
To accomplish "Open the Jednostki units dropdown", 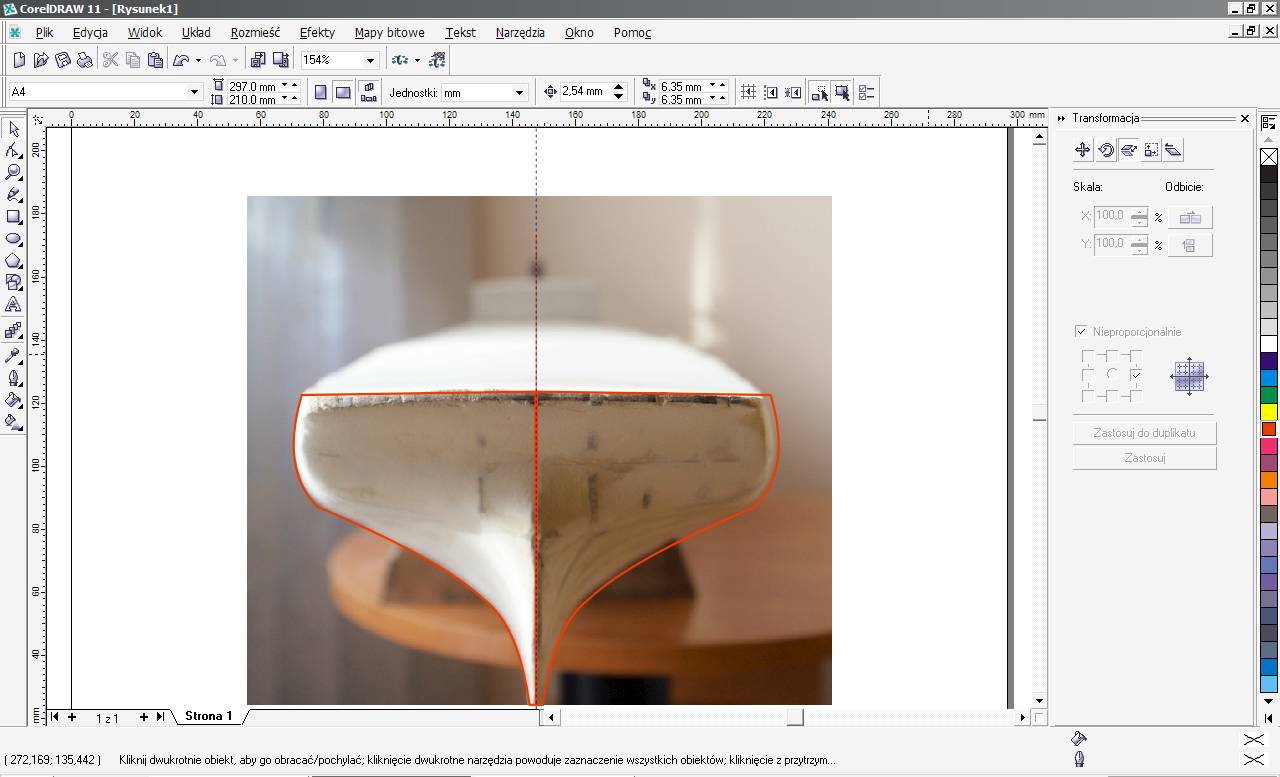I will (x=519, y=92).
